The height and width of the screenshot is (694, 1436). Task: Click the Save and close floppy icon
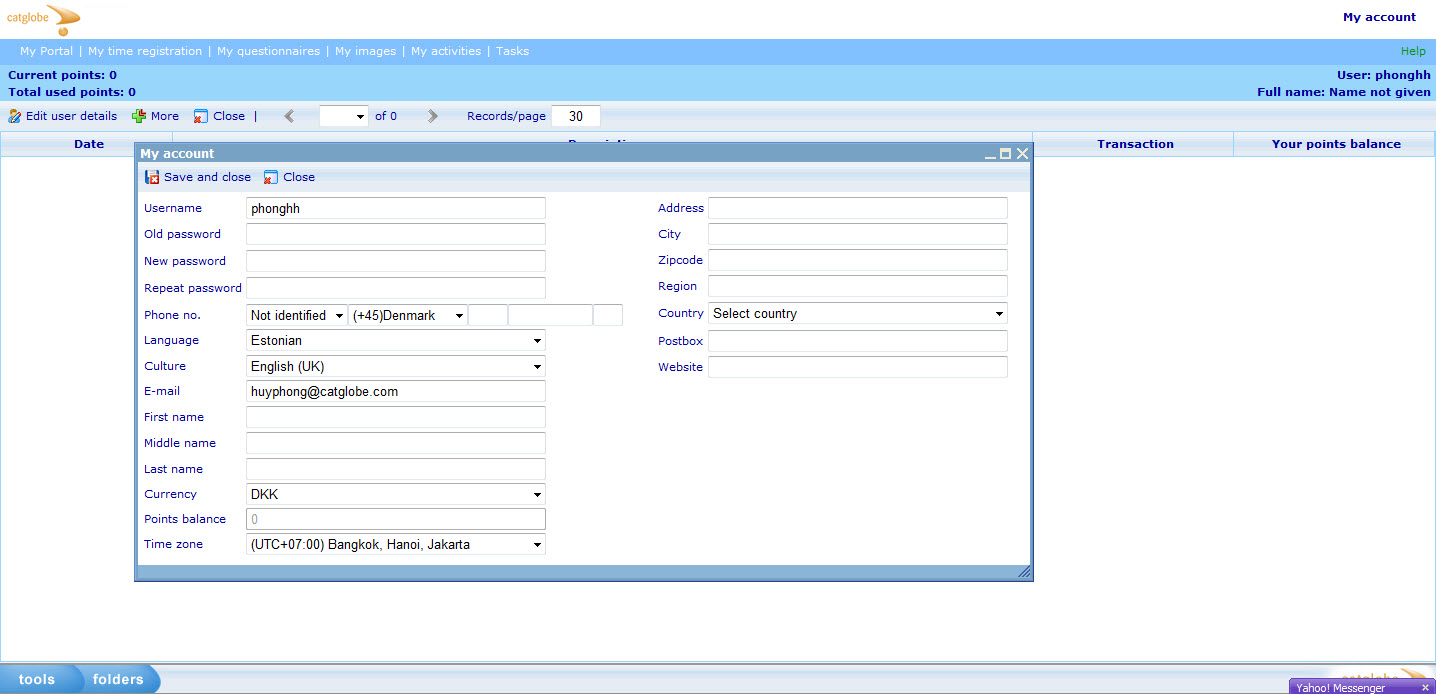pos(152,177)
